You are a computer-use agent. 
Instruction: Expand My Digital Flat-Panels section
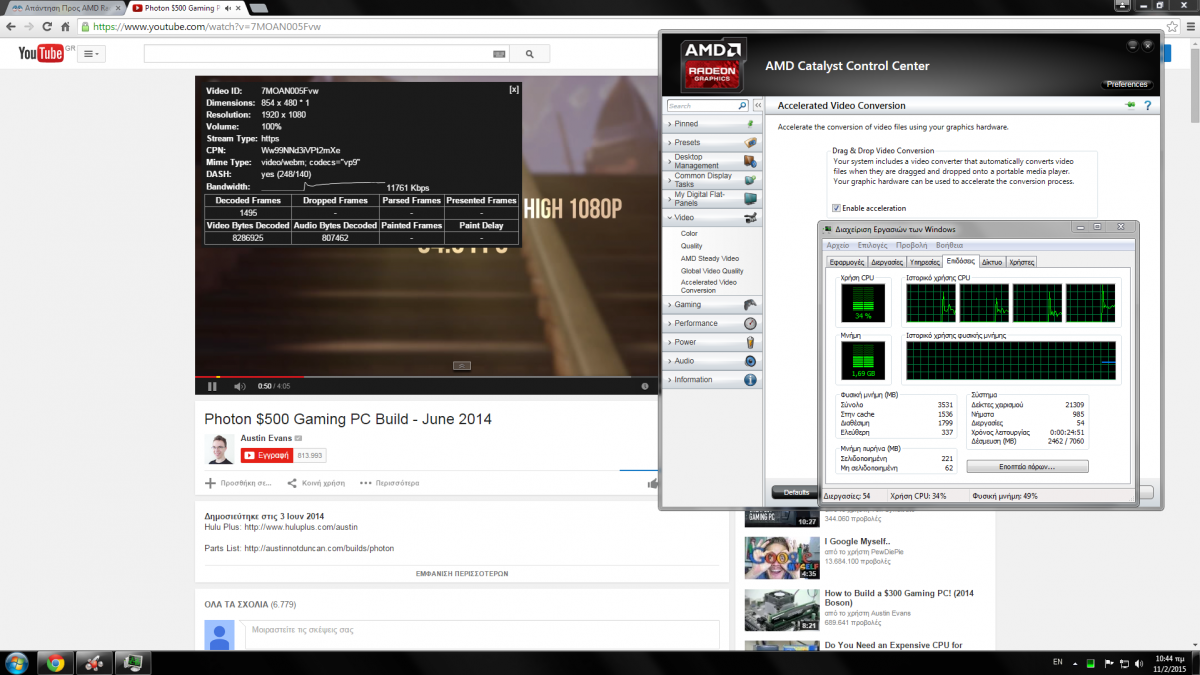coord(711,198)
